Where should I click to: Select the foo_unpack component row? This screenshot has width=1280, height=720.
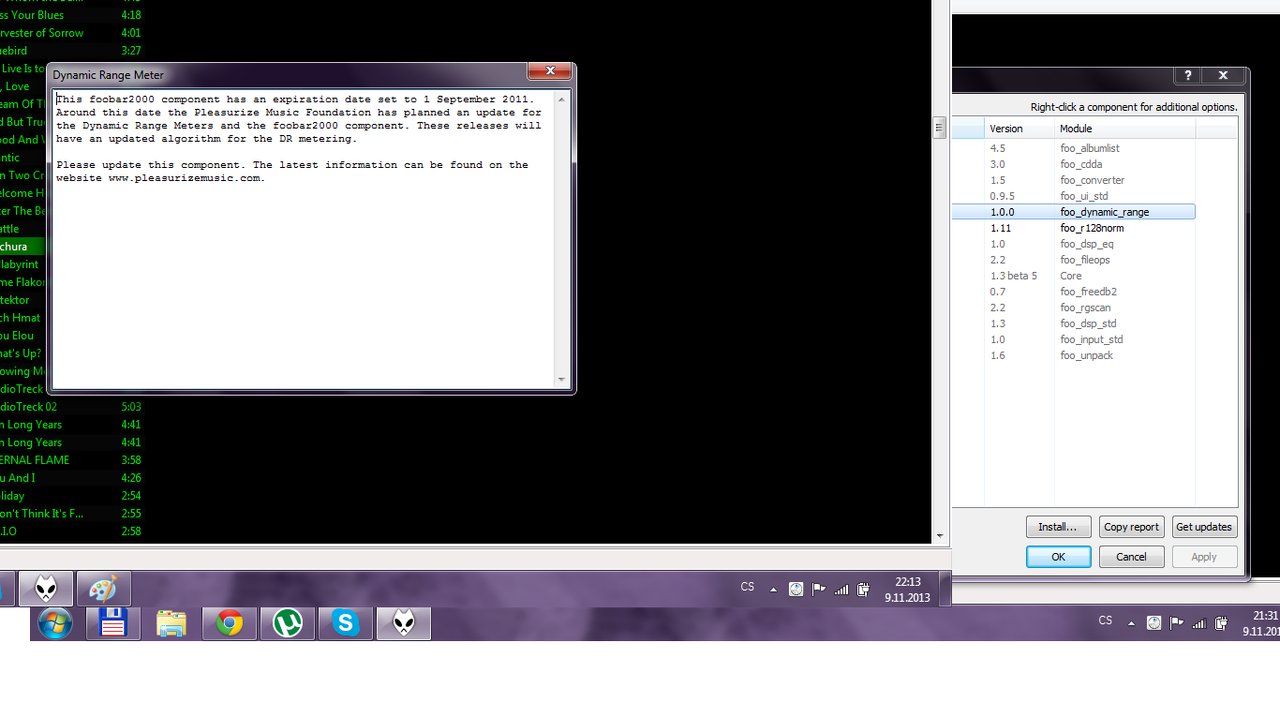[1073, 355]
